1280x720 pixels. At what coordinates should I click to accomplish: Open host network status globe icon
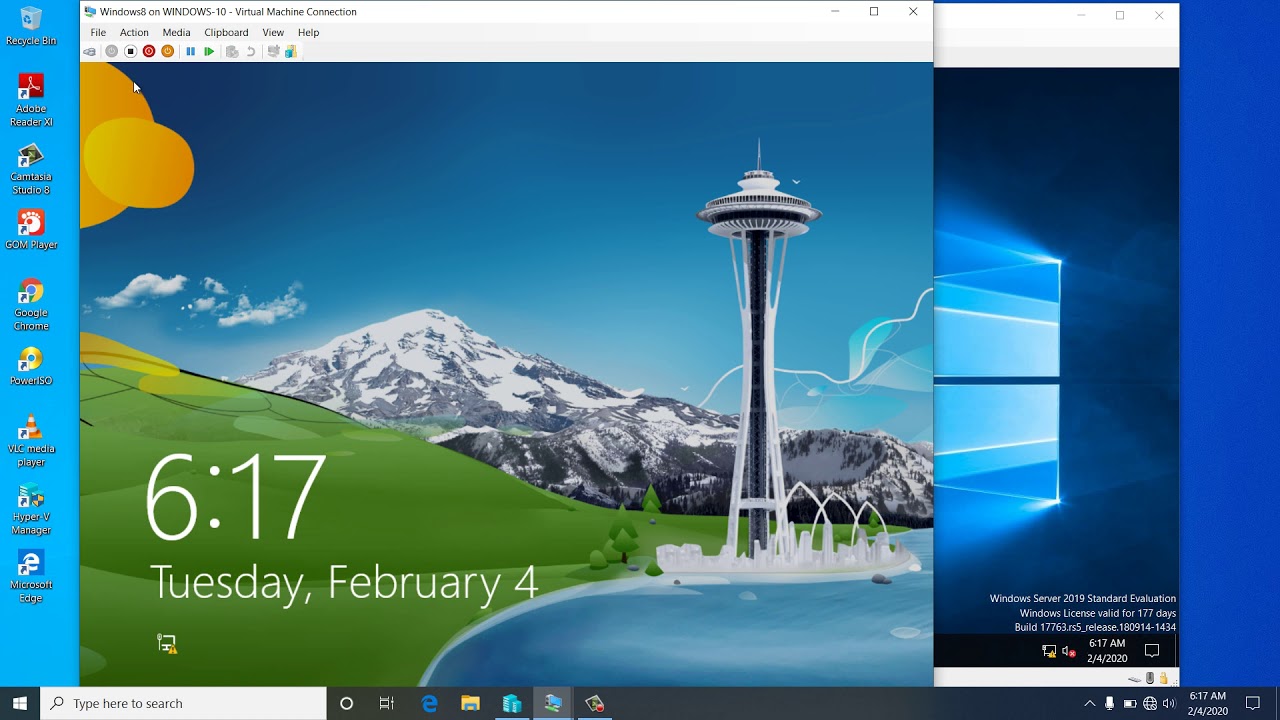click(1150, 703)
